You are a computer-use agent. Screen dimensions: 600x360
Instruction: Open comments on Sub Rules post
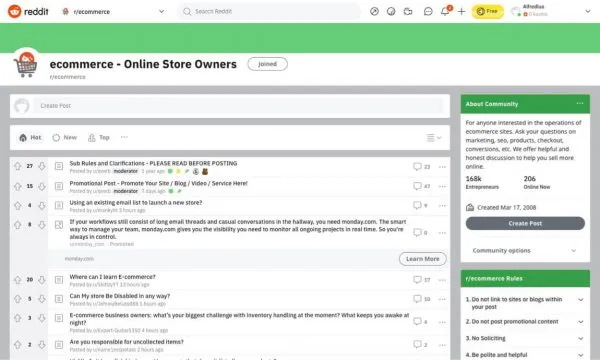(422, 166)
